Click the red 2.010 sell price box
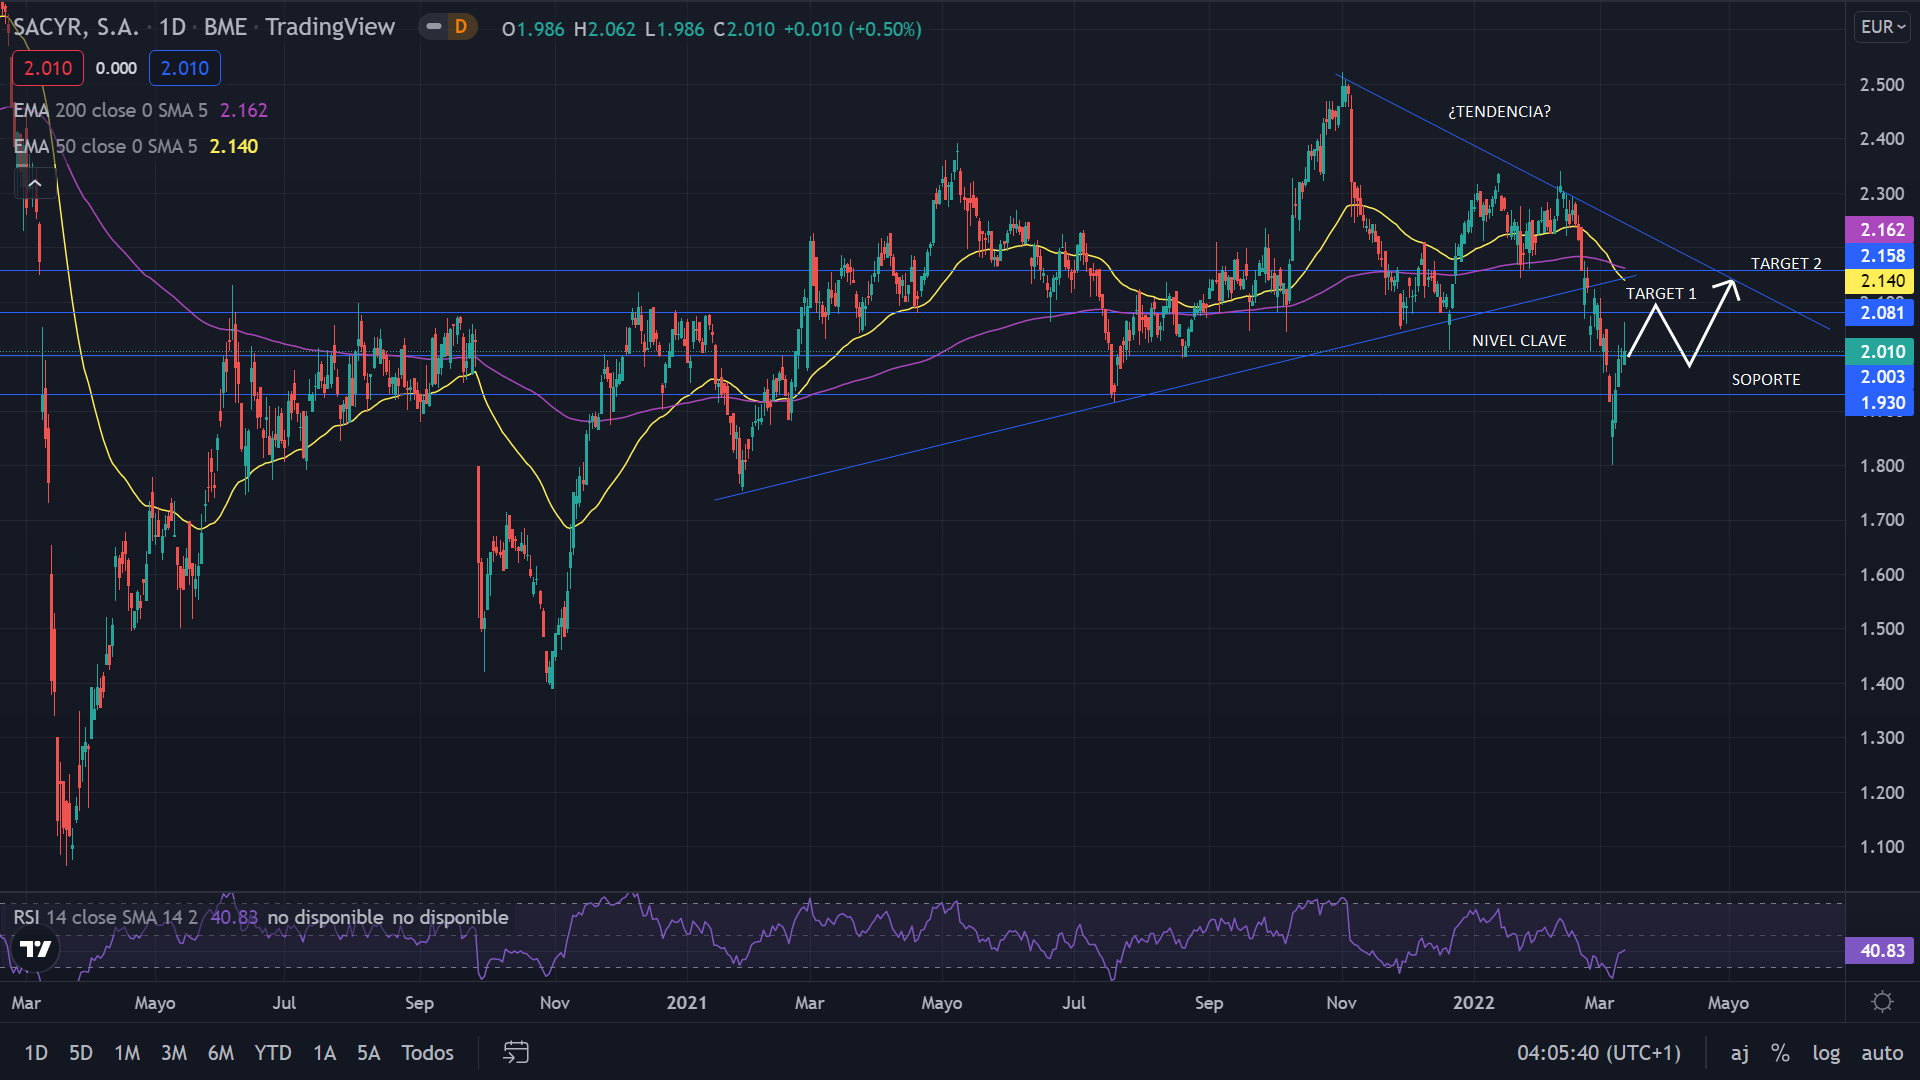Image resolution: width=1920 pixels, height=1080 pixels. [x=47, y=68]
